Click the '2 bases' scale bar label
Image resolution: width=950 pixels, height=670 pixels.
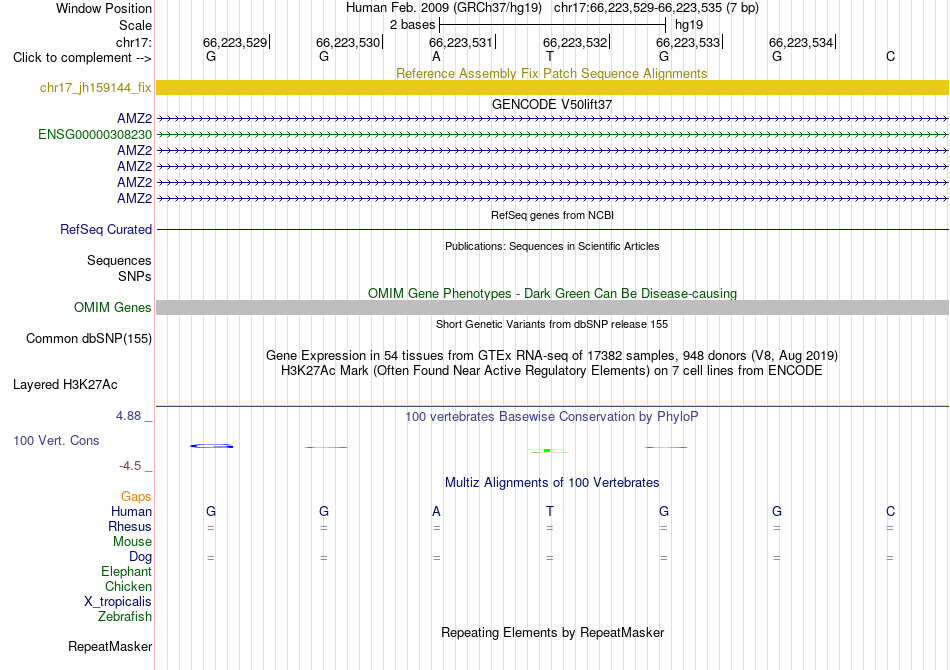point(413,25)
